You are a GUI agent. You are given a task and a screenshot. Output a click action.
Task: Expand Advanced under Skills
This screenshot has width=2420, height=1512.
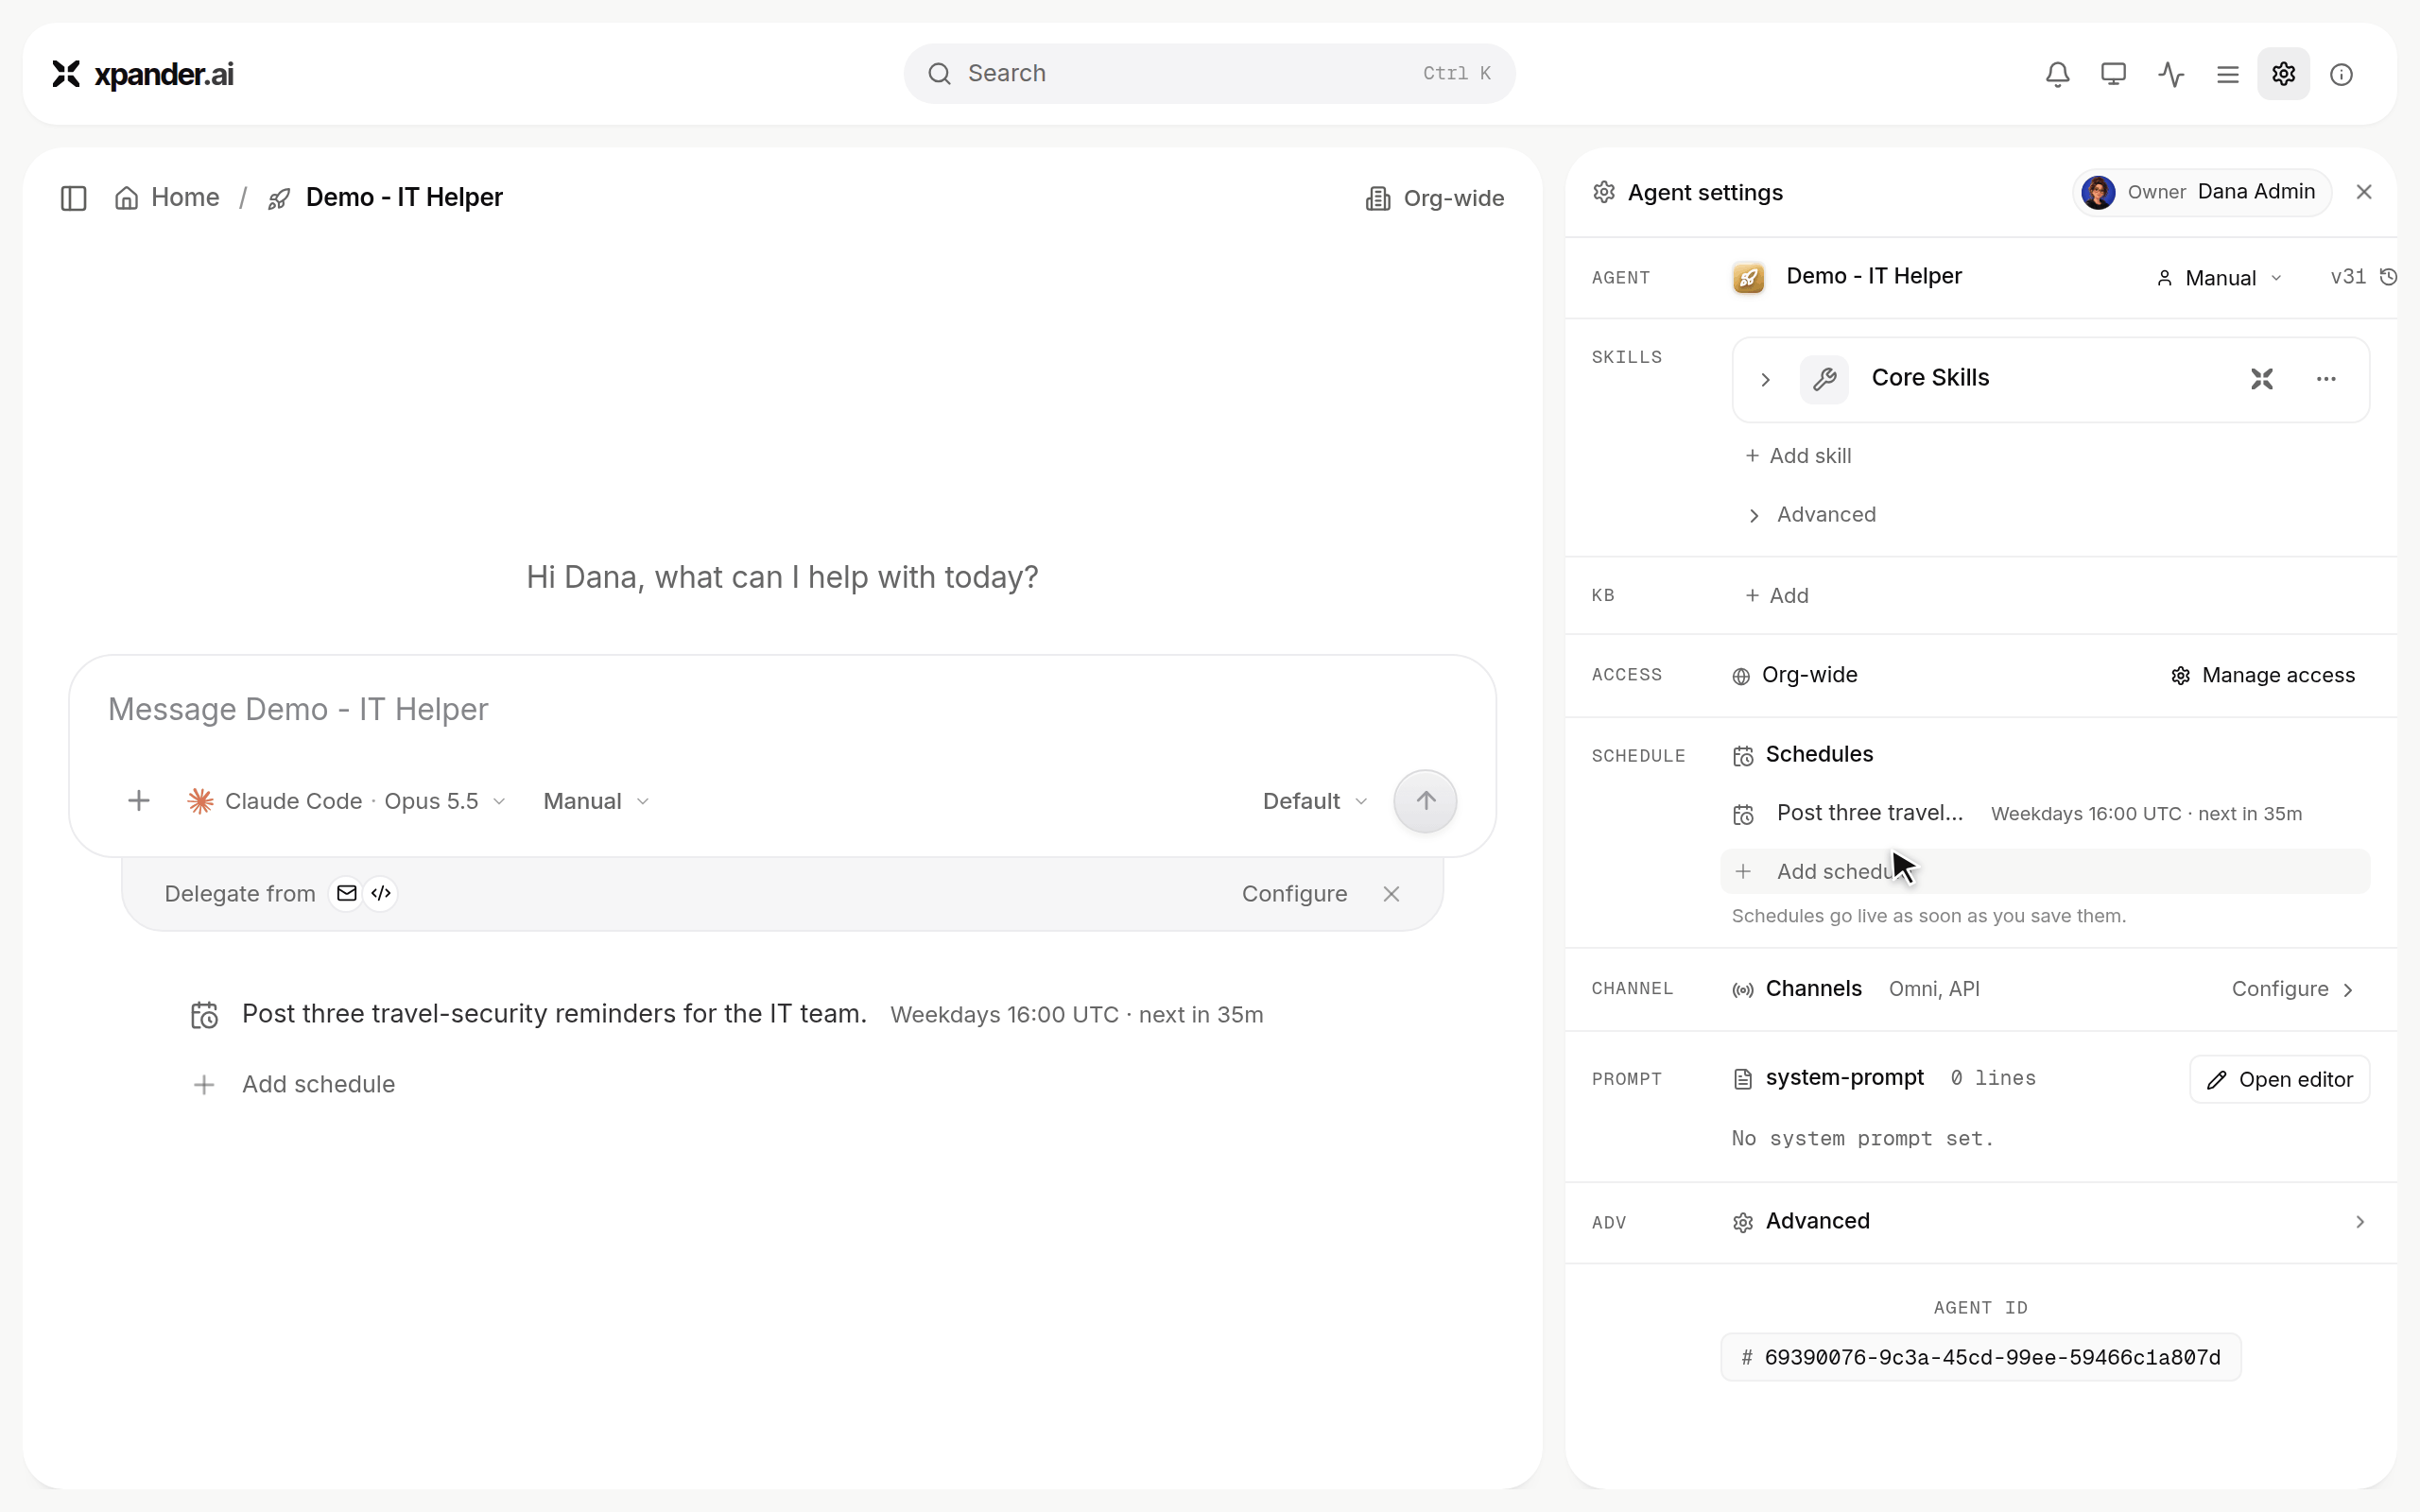coord(1811,515)
